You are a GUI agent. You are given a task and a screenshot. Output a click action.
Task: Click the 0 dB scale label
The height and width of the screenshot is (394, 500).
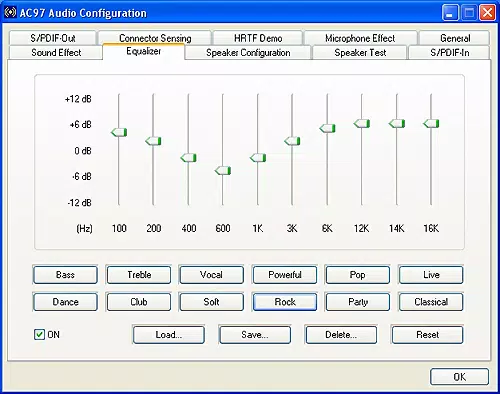pos(83,151)
